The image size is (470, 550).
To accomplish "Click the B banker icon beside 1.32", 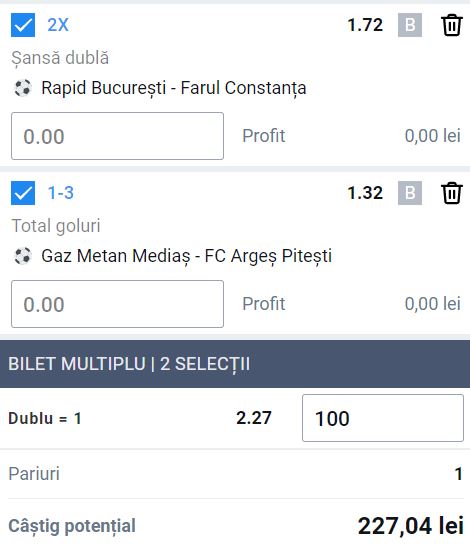I will [410, 193].
